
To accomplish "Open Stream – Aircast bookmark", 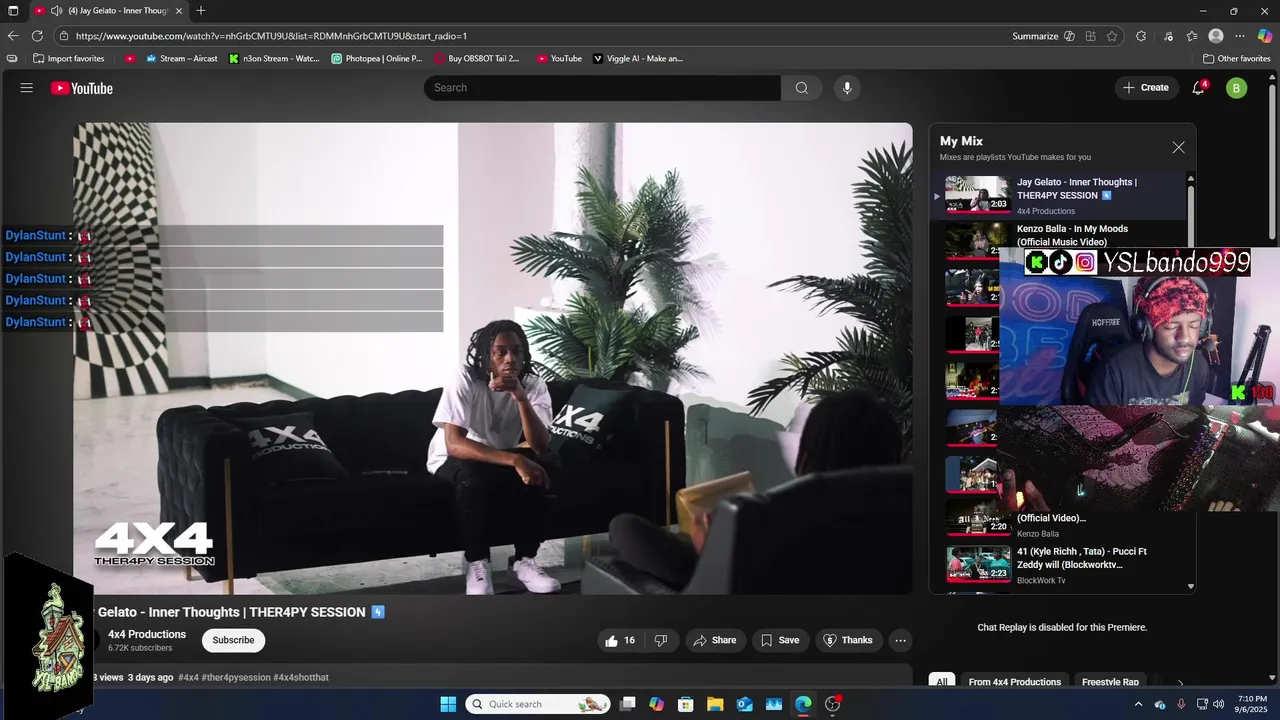I will click(181, 58).
